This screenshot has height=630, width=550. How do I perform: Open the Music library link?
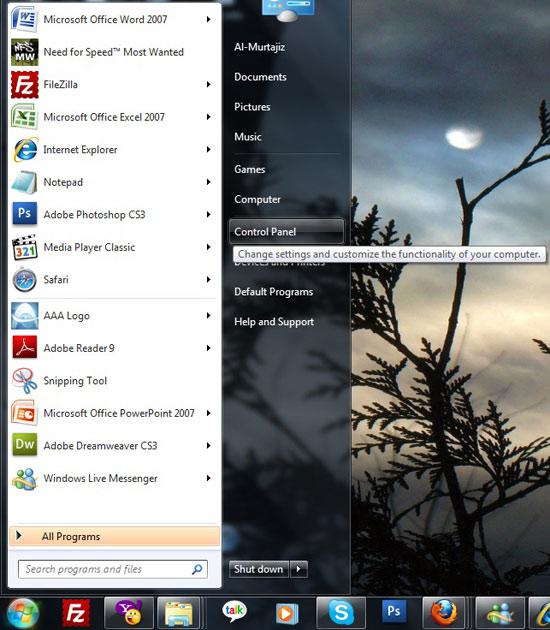[248, 137]
